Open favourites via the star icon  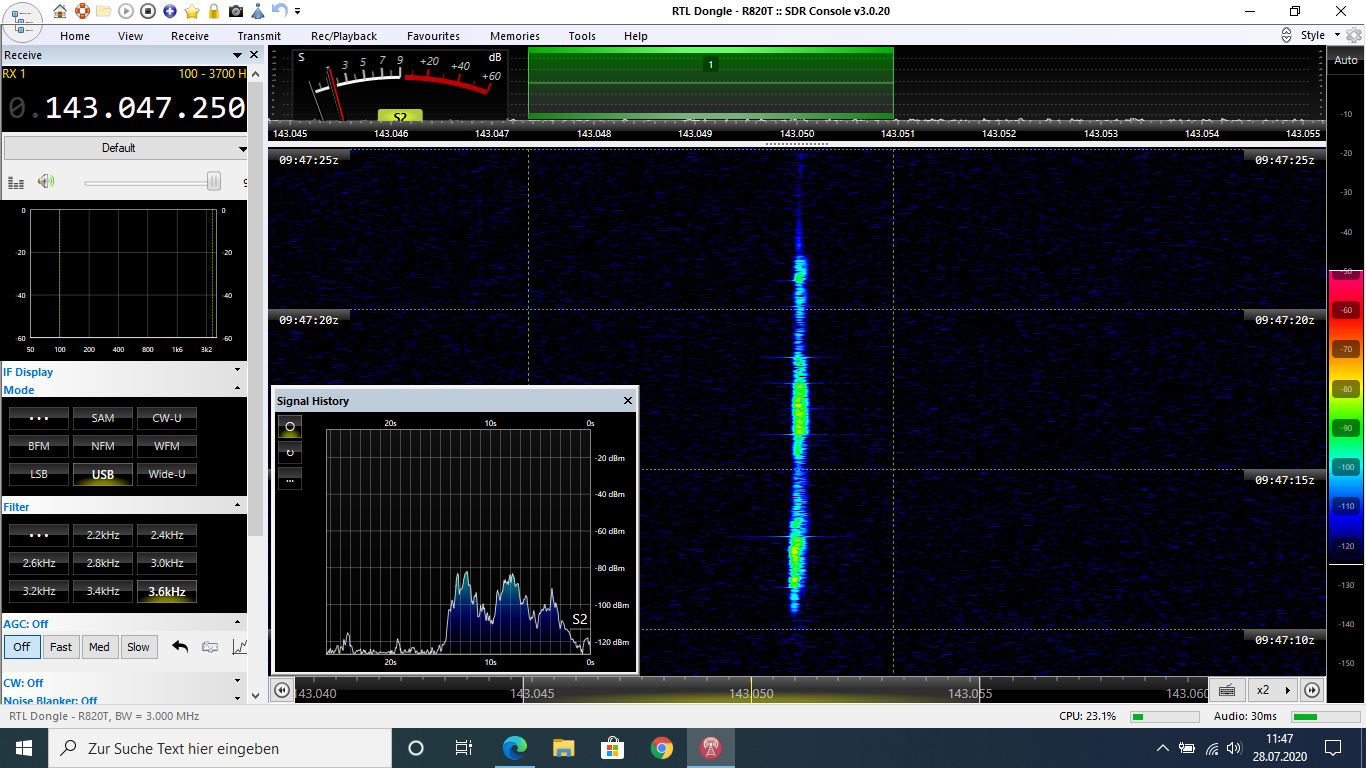click(191, 11)
